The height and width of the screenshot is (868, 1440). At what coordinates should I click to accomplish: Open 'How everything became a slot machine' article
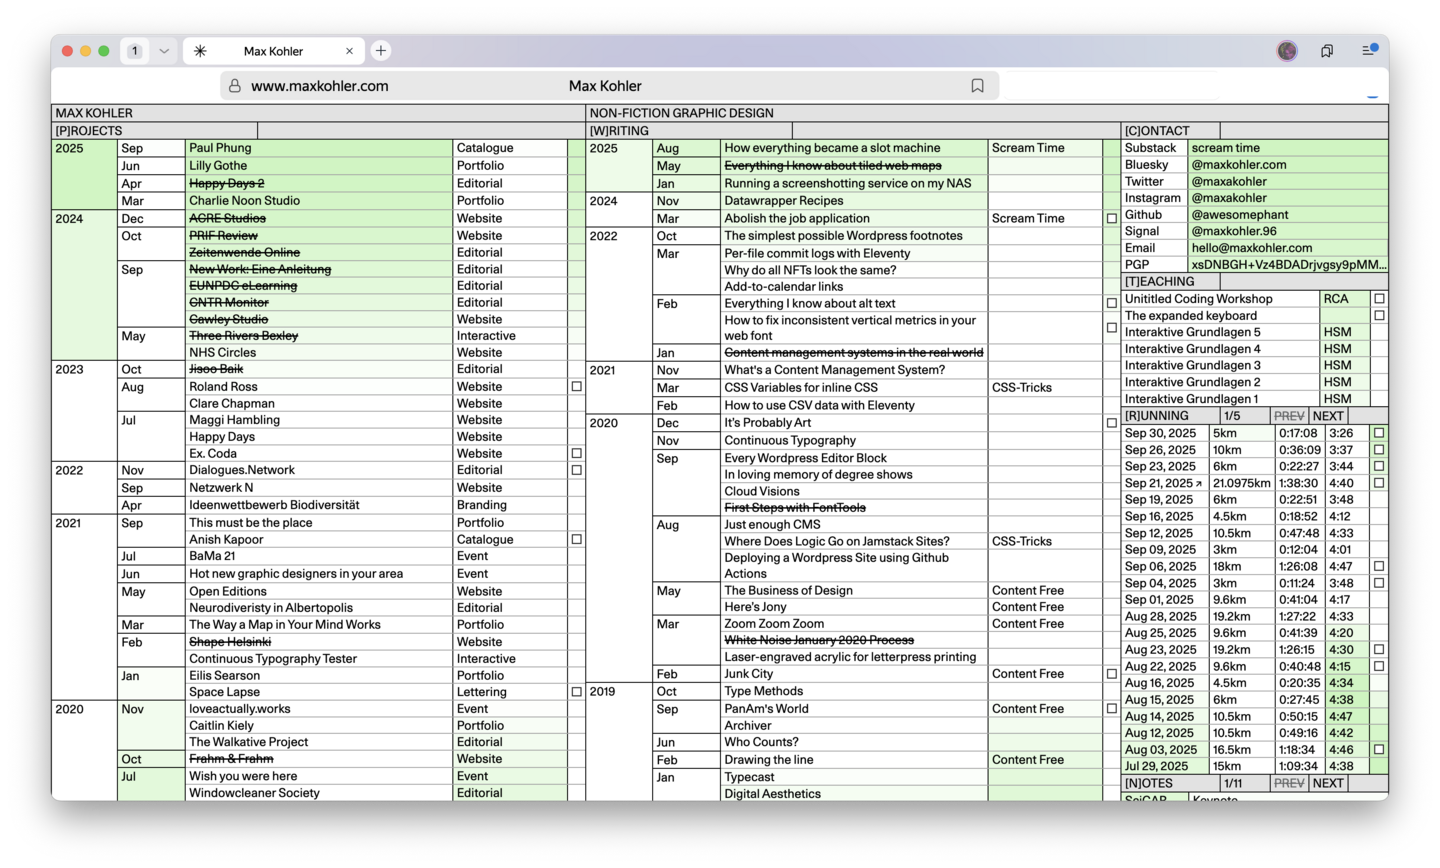point(832,148)
